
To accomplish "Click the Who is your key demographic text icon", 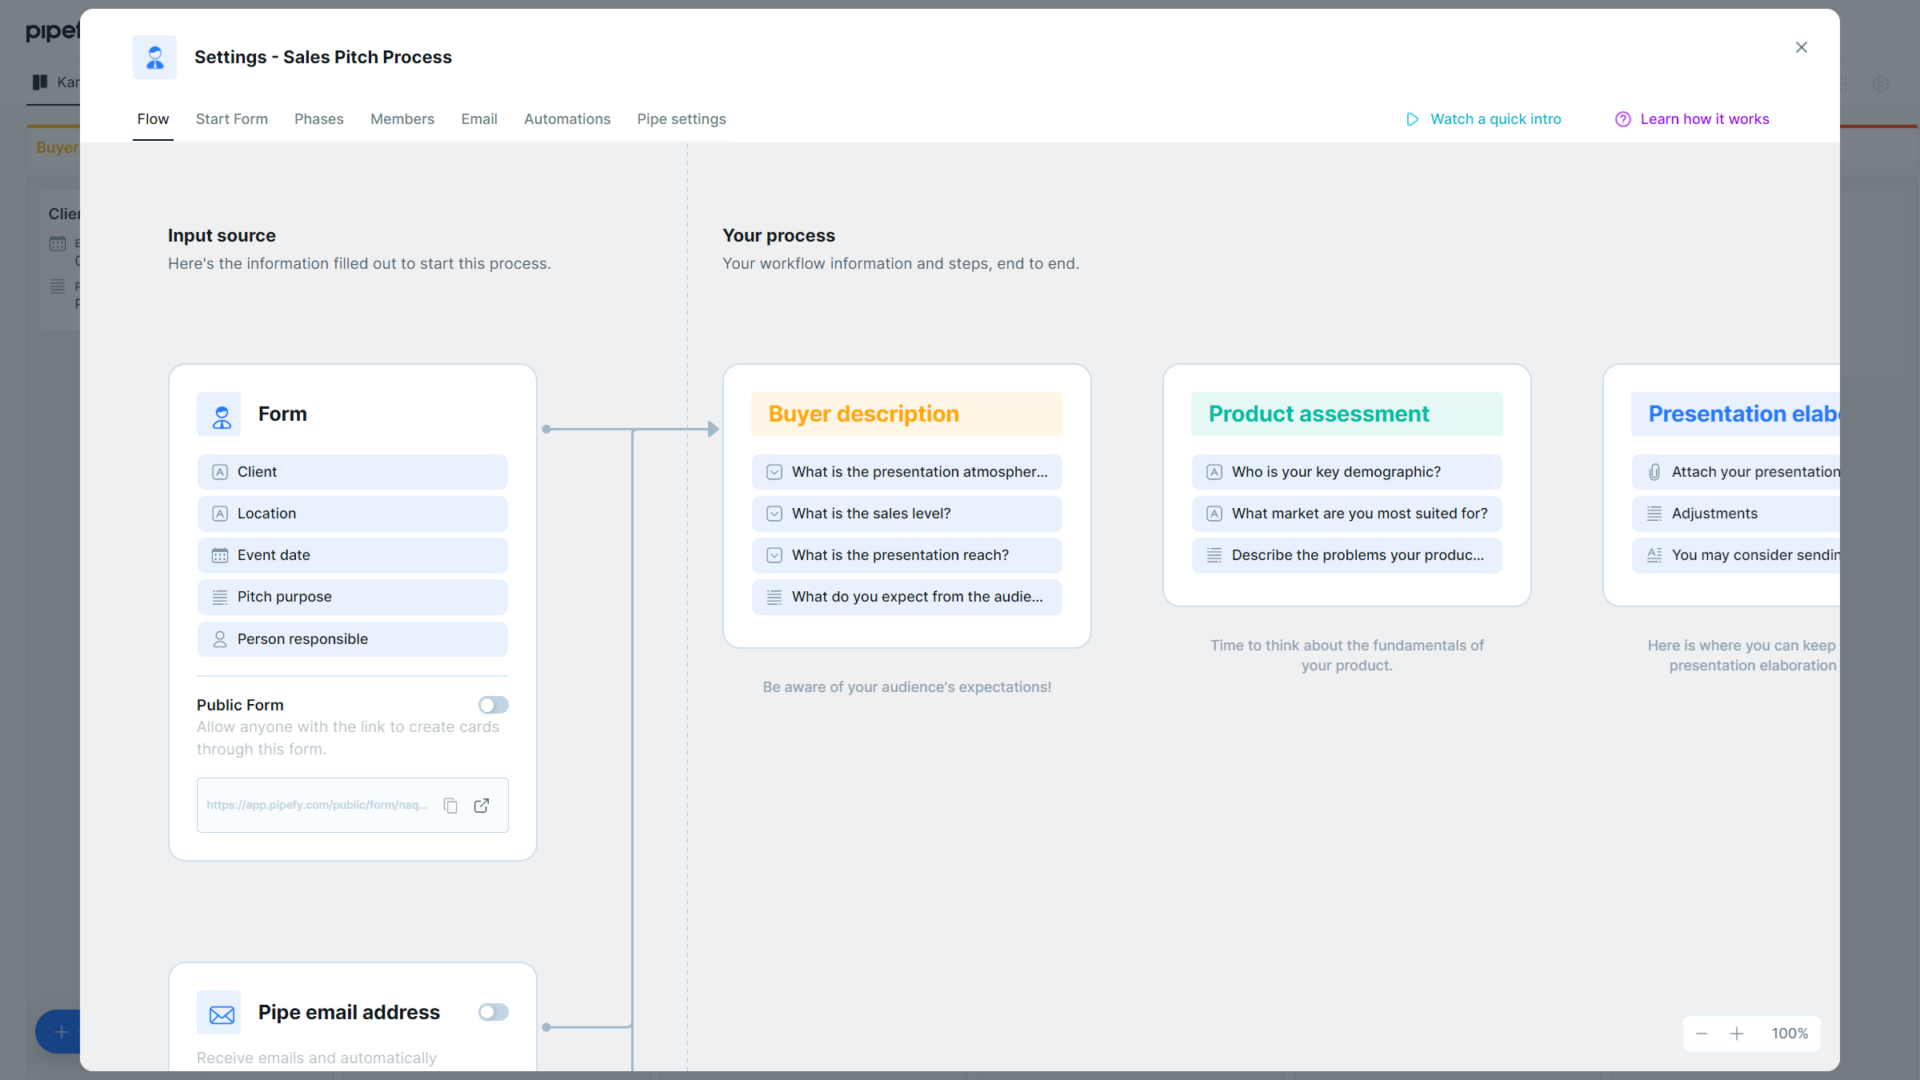I will (1213, 471).
